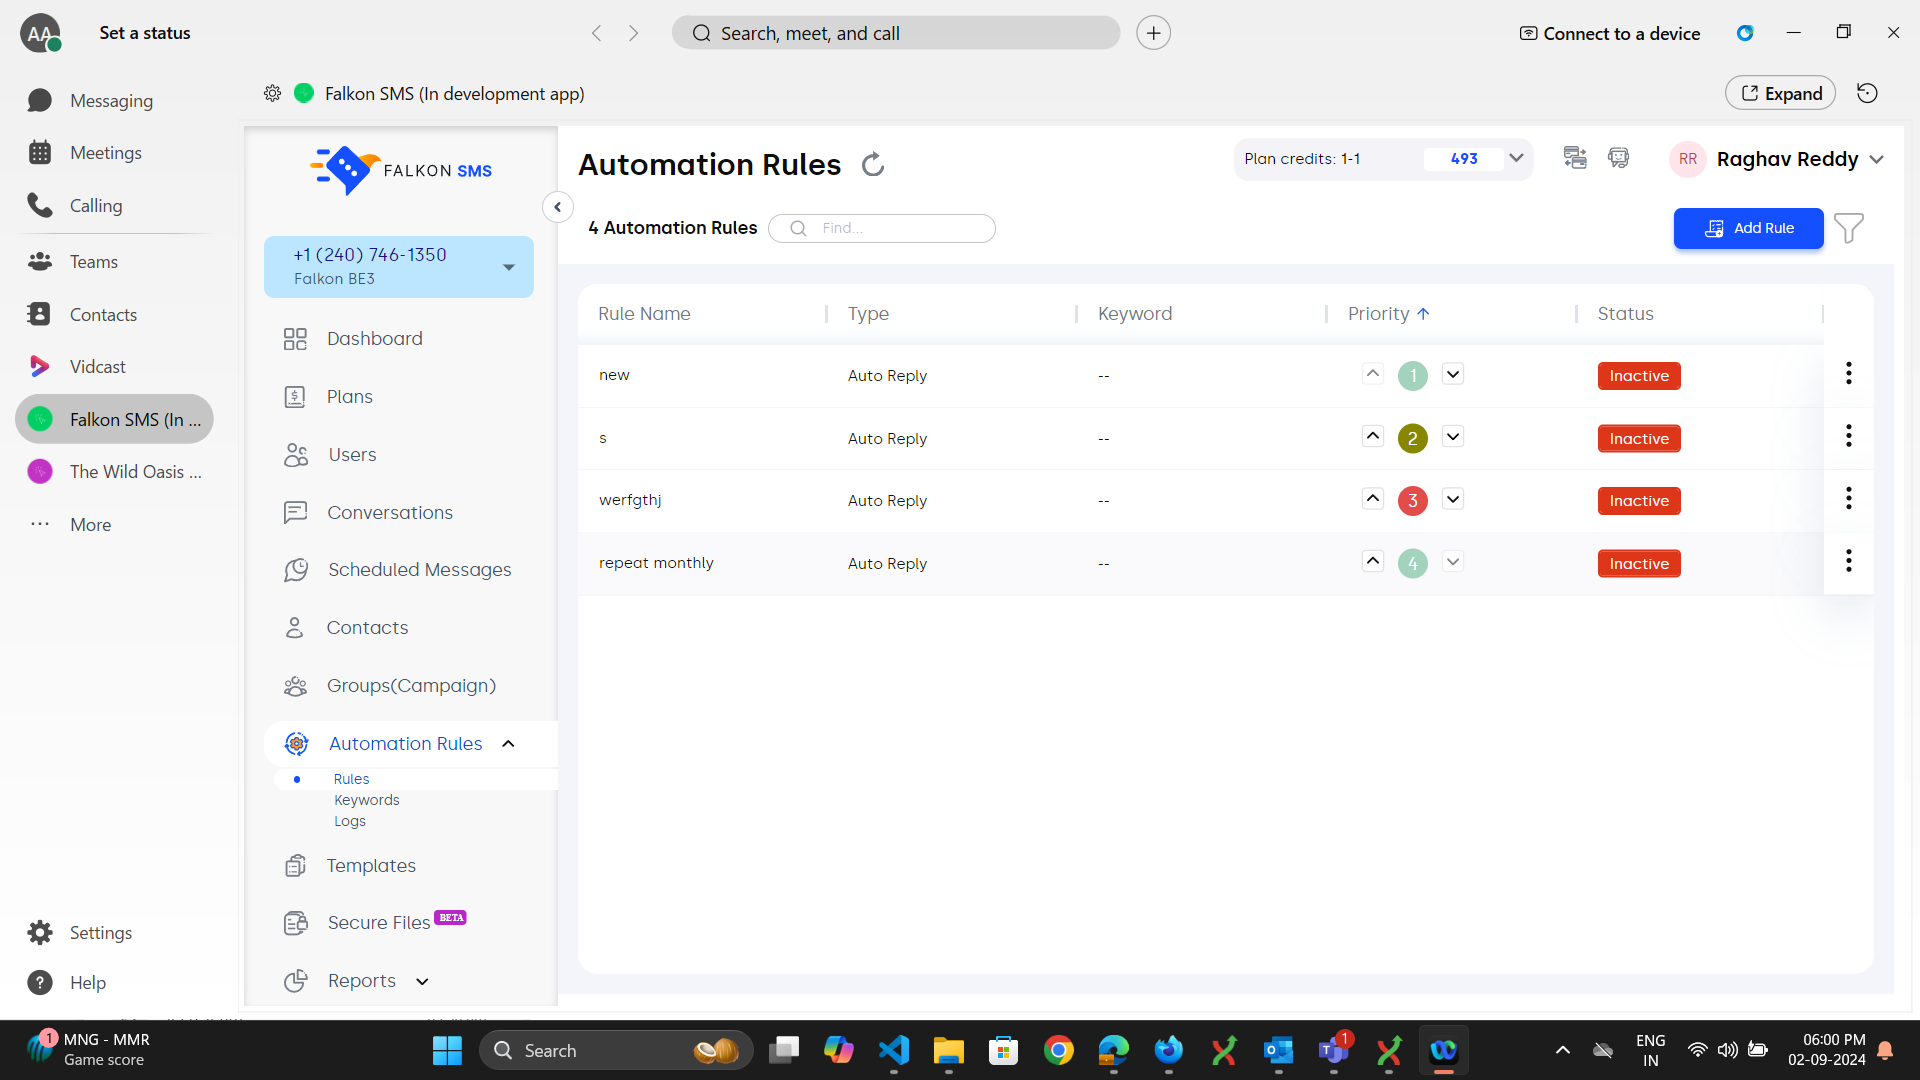Move 'repeat monthly' priority up
The height and width of the screenshot is (1080, 1920).
coord(1372,561)
